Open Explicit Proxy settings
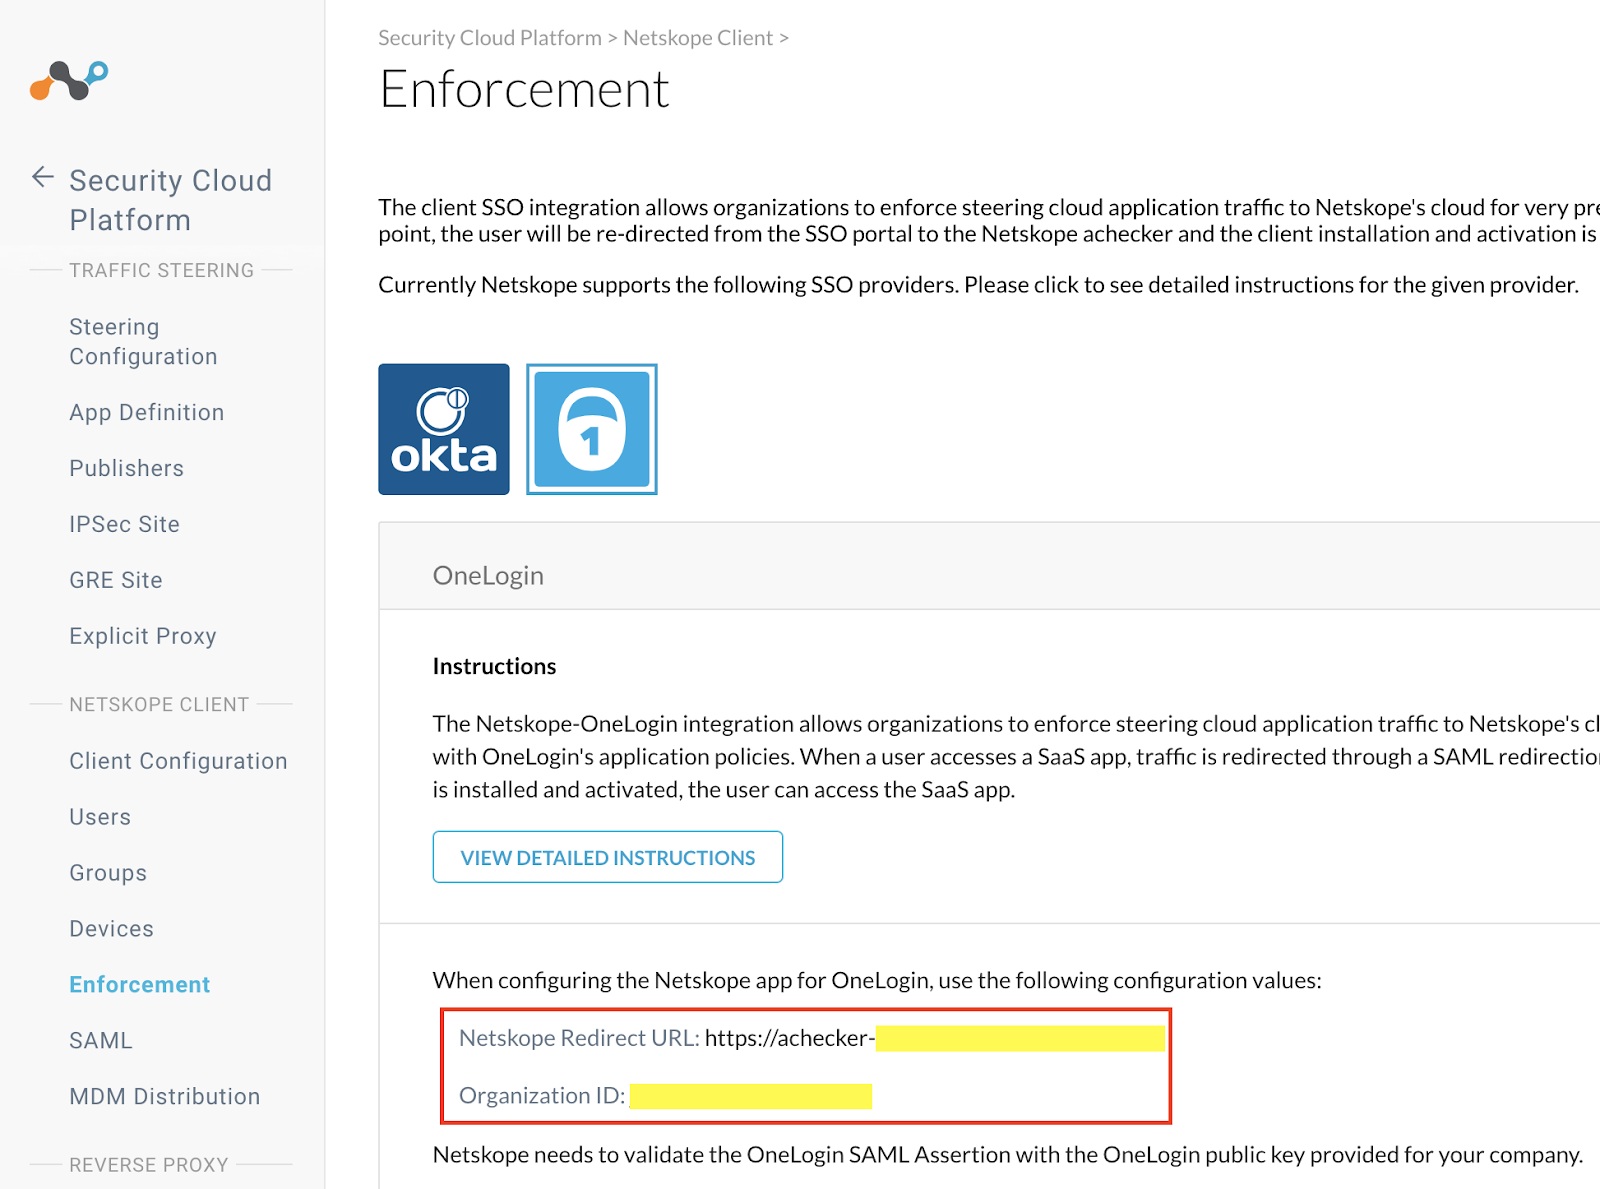 (x=143, y=636)
